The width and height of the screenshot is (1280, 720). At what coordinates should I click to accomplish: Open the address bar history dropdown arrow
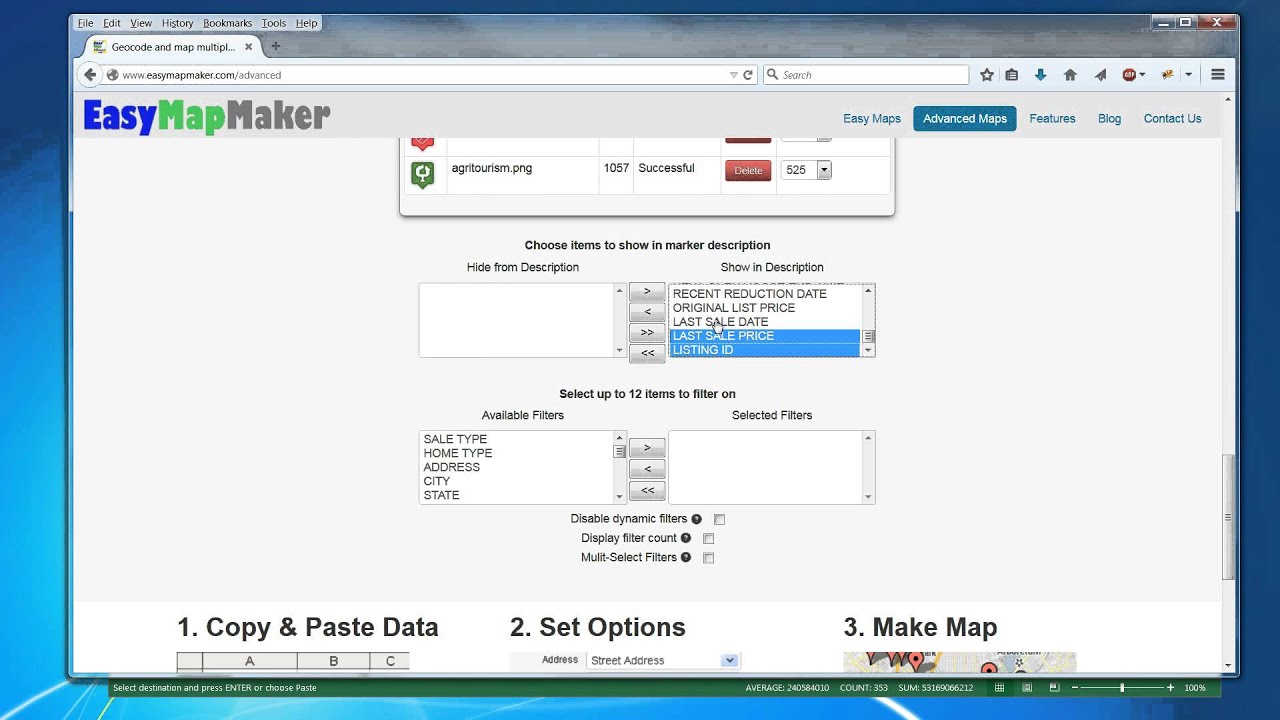(733, 75)
